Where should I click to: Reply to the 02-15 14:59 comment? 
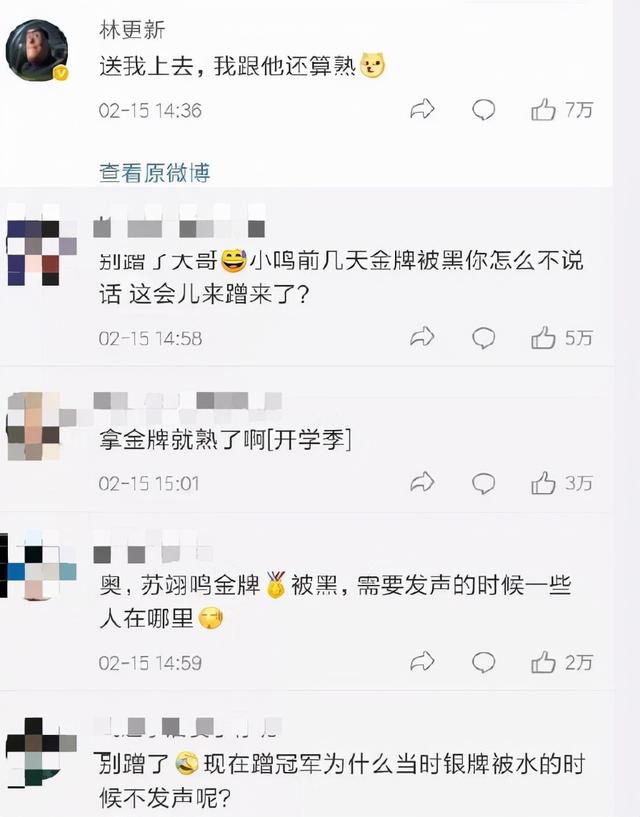point(484,662)
